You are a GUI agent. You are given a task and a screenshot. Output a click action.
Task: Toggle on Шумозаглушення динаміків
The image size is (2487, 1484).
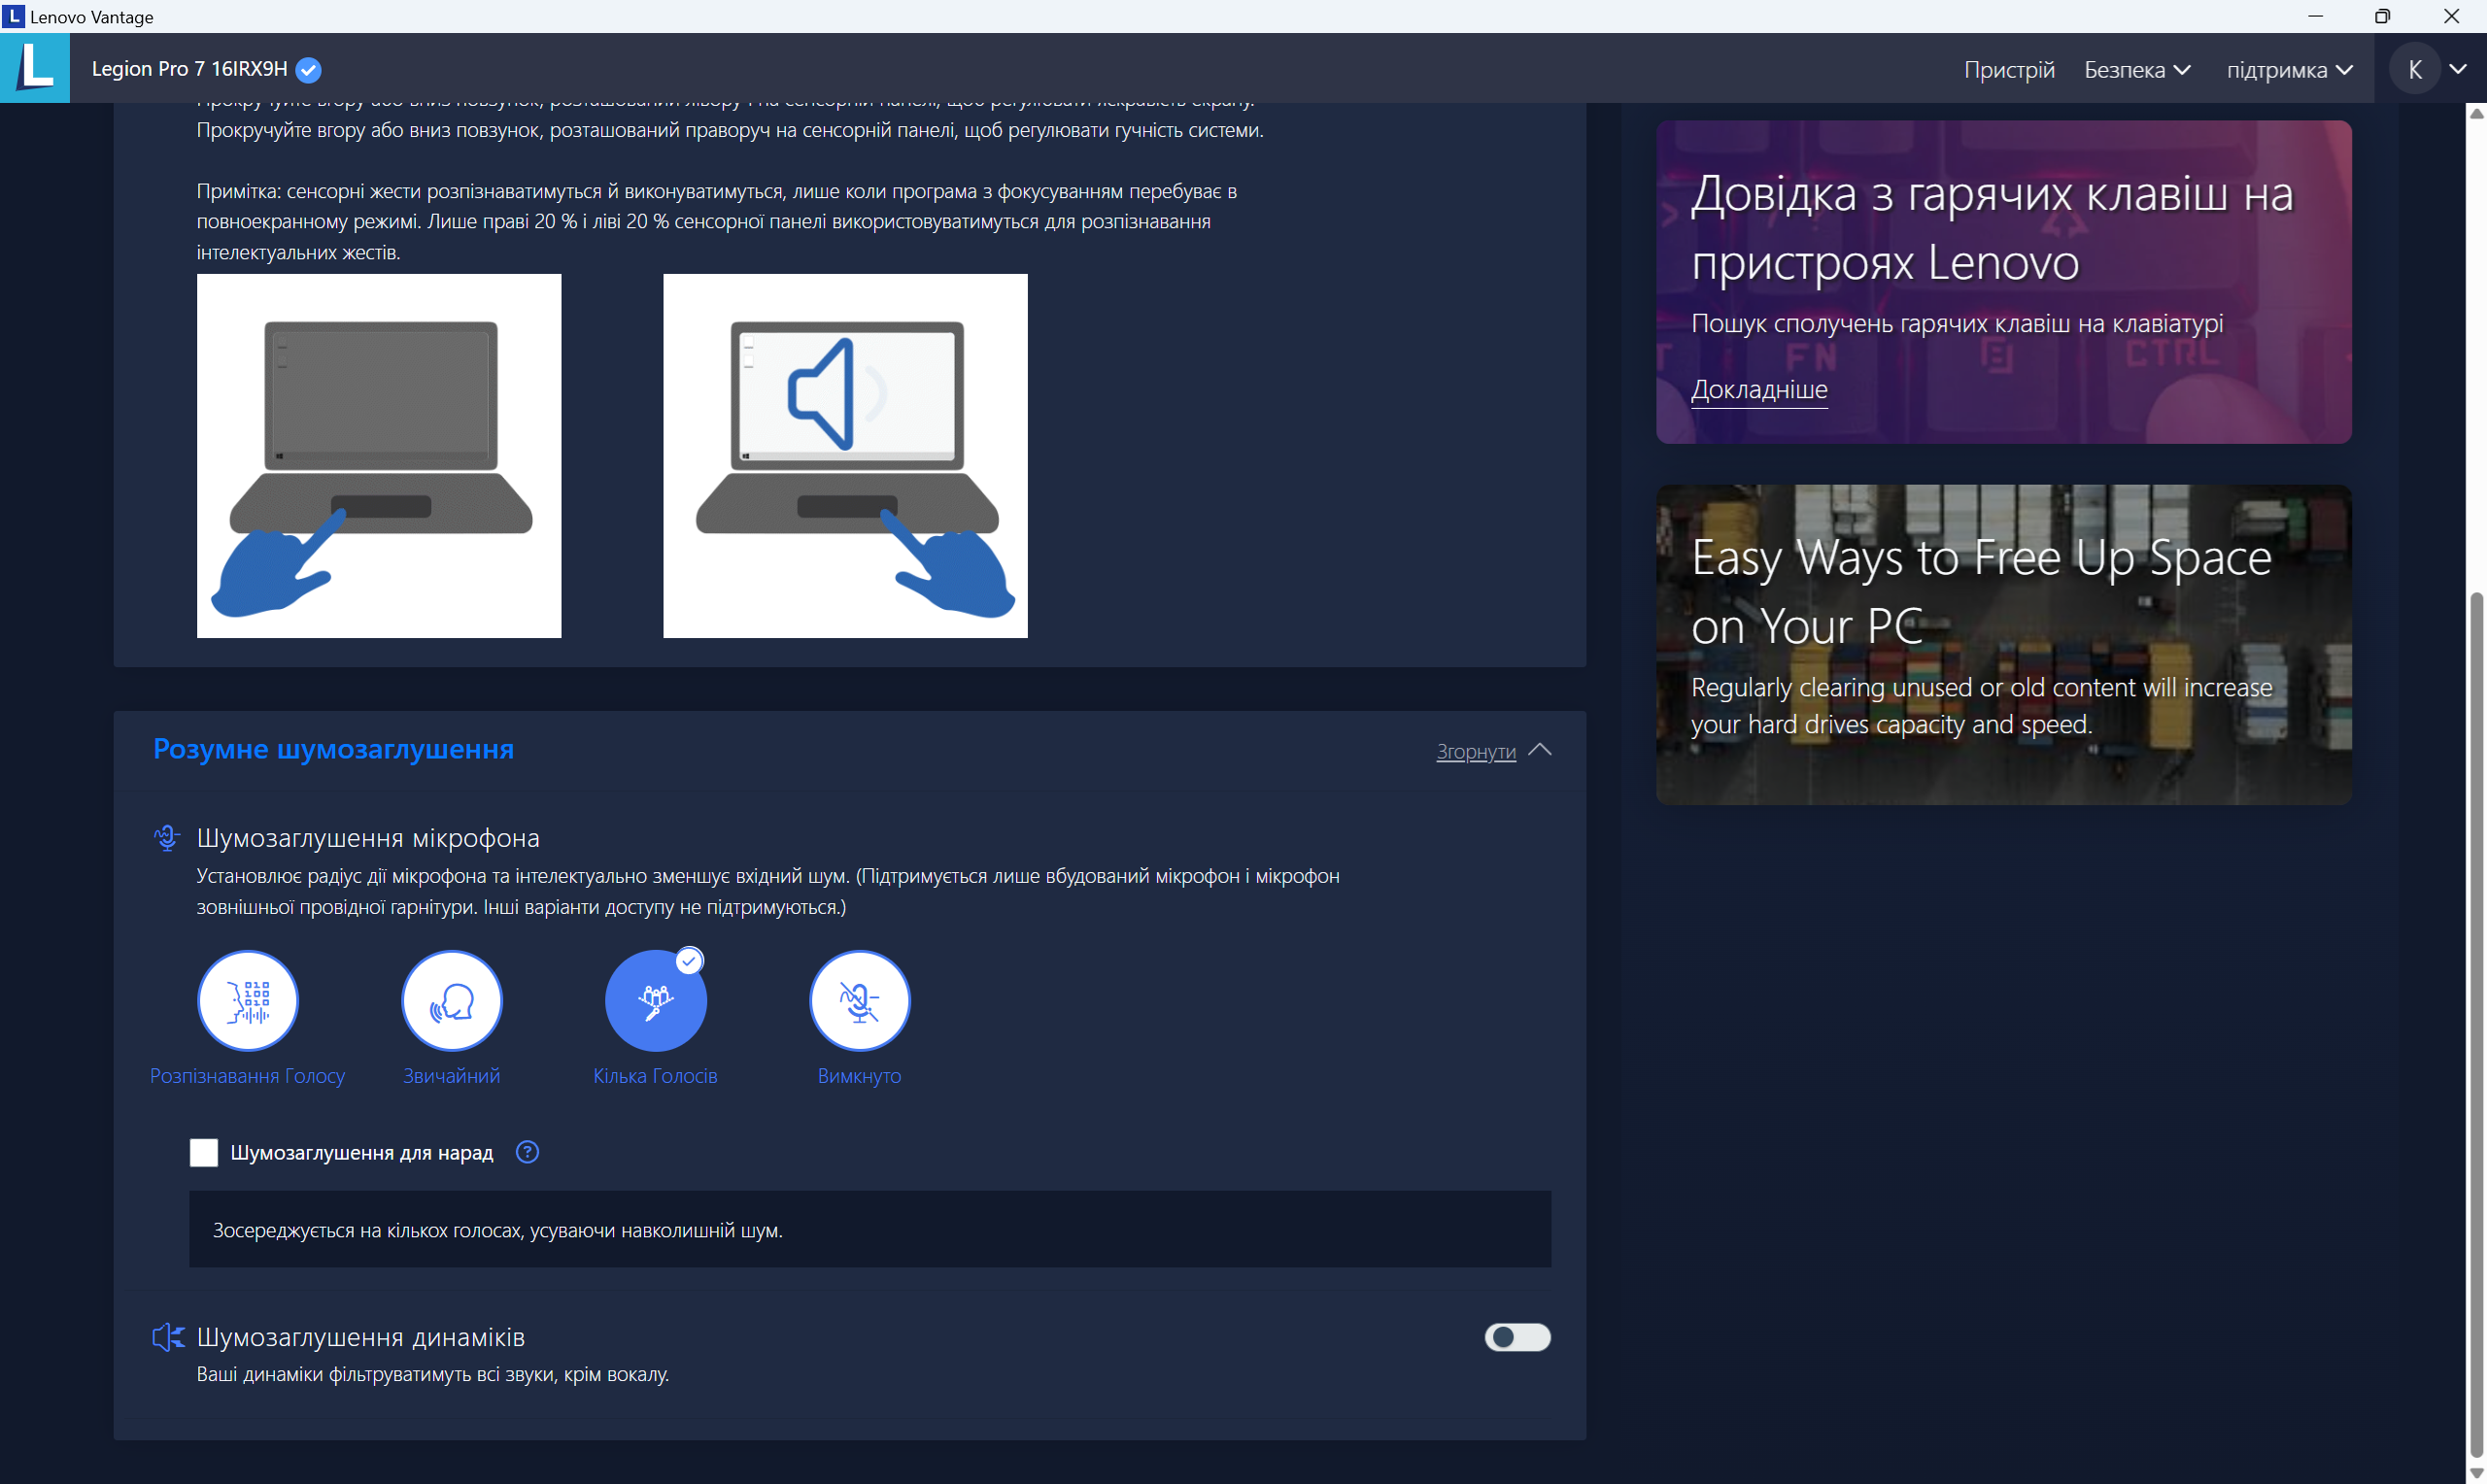(x=1517, y=1337)
